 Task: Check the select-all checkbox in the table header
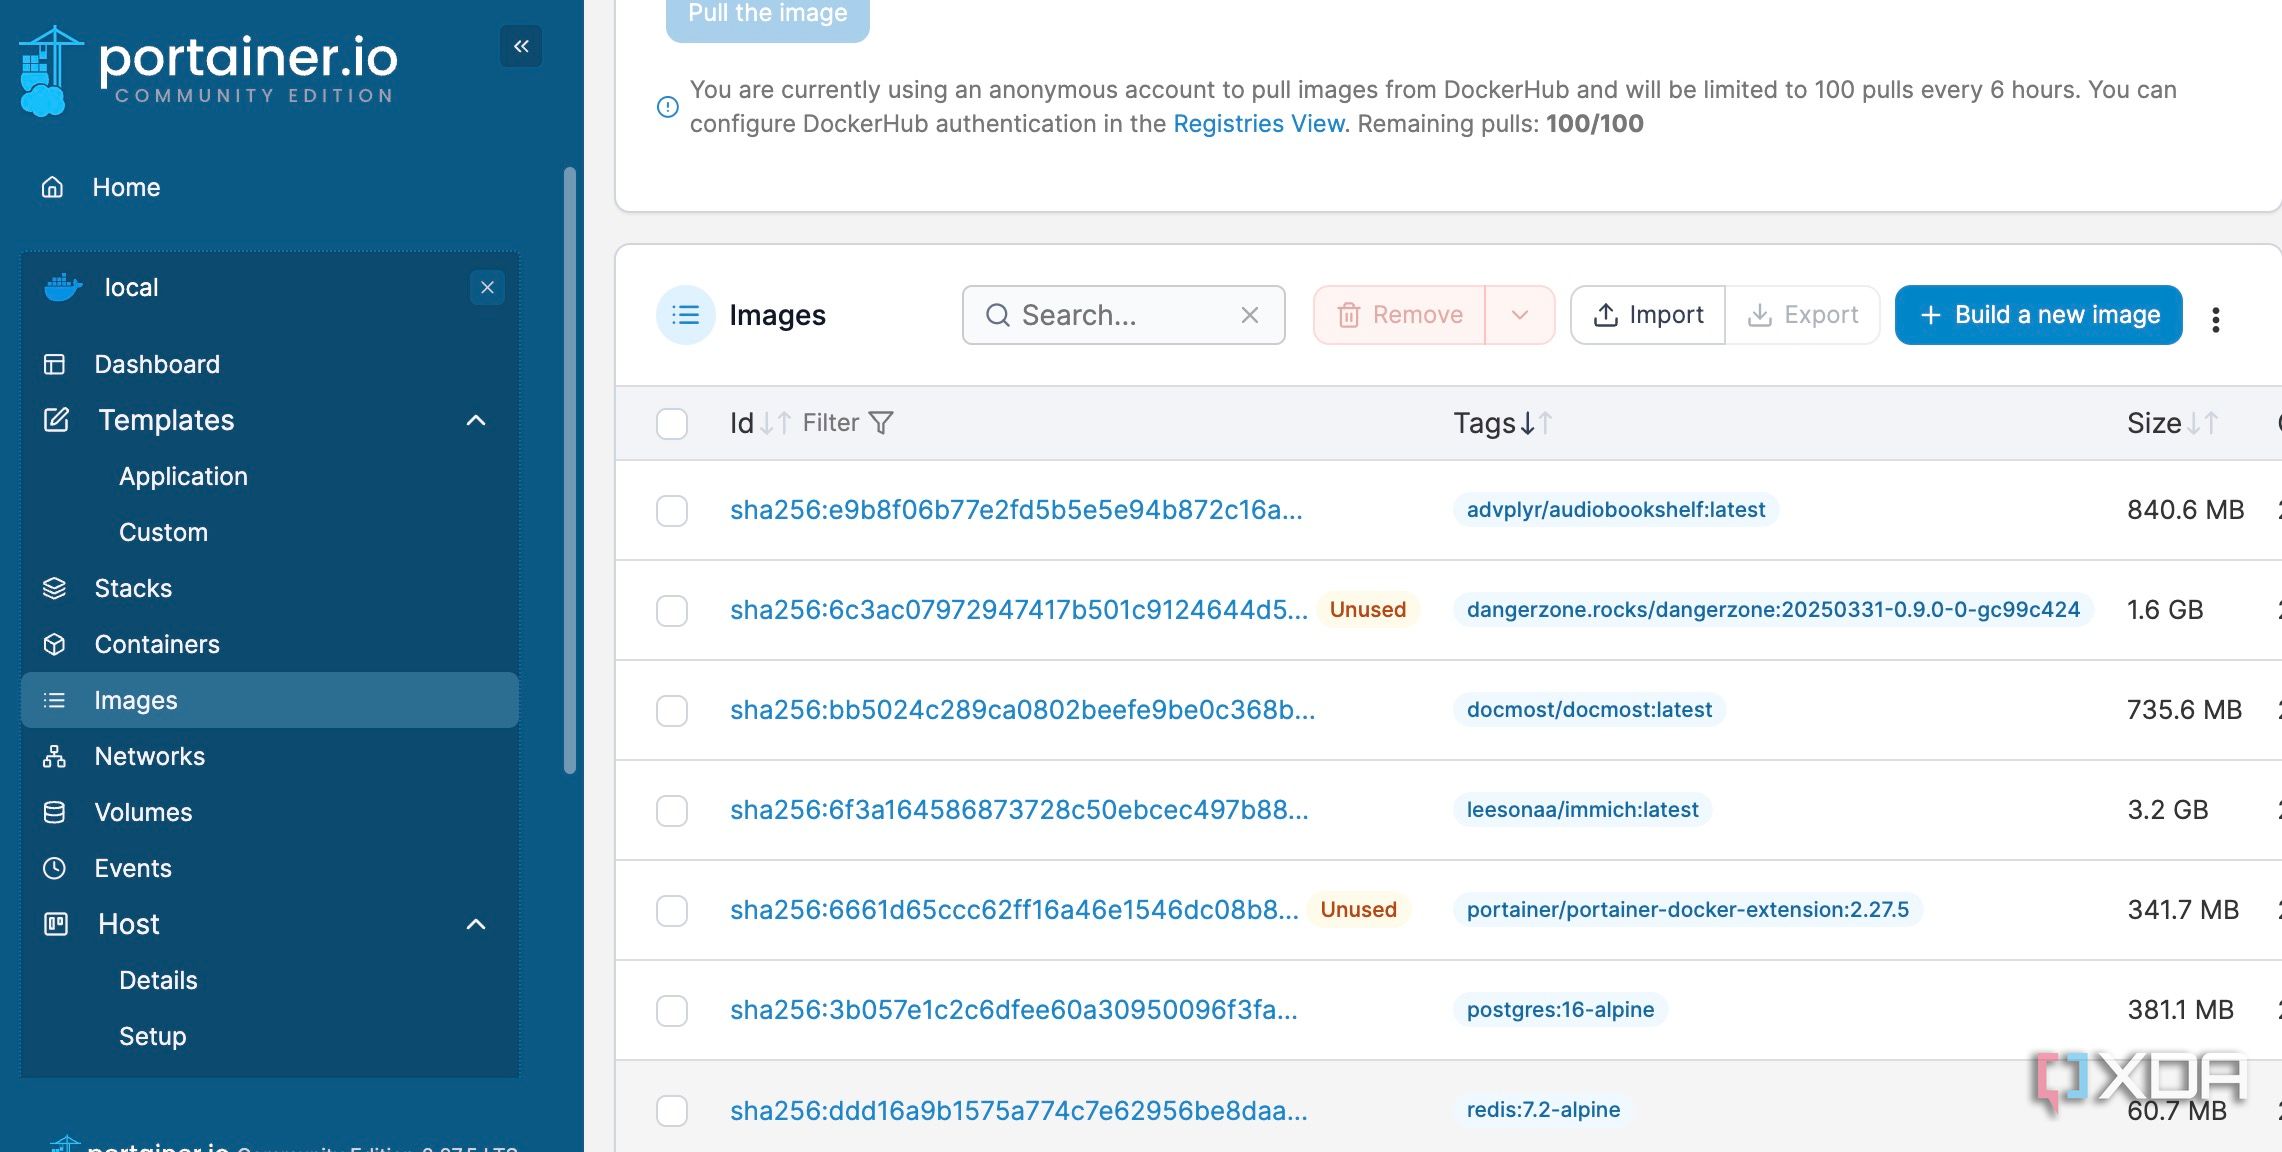[671, 424]
